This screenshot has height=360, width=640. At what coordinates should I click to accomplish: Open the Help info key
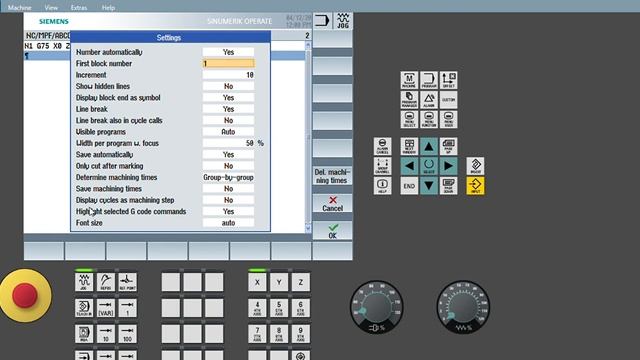[382, 186]
